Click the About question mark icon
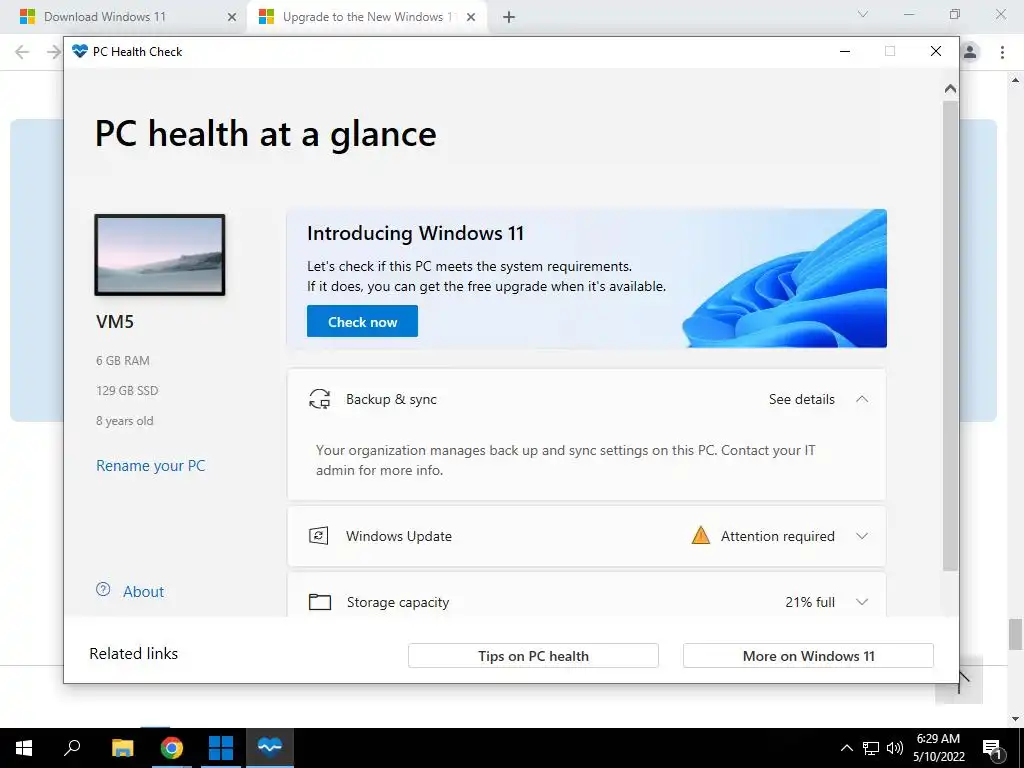Image resolution: width=1024 pixels, height=768 pixels. (x=103, y=590)
